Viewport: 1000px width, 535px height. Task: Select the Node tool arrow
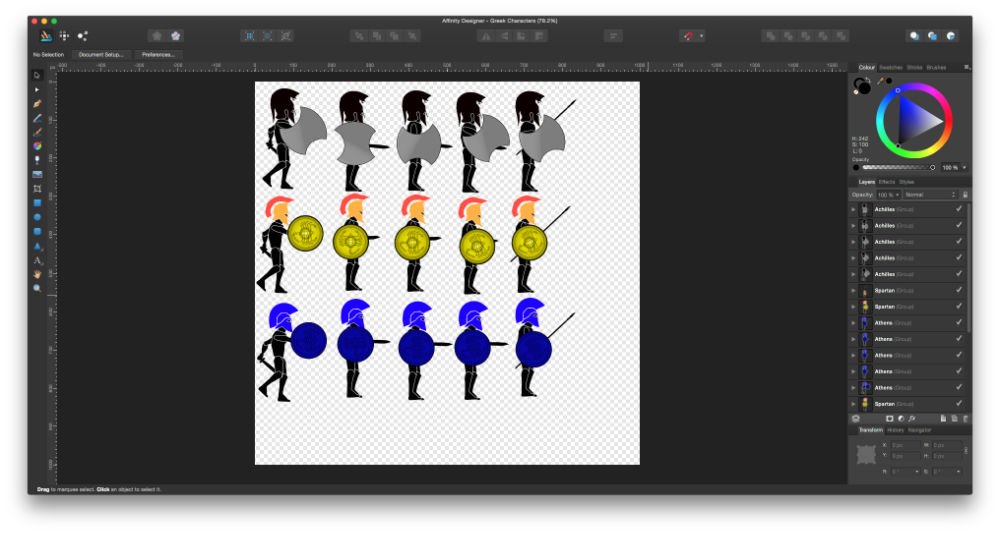pos(37,89)
